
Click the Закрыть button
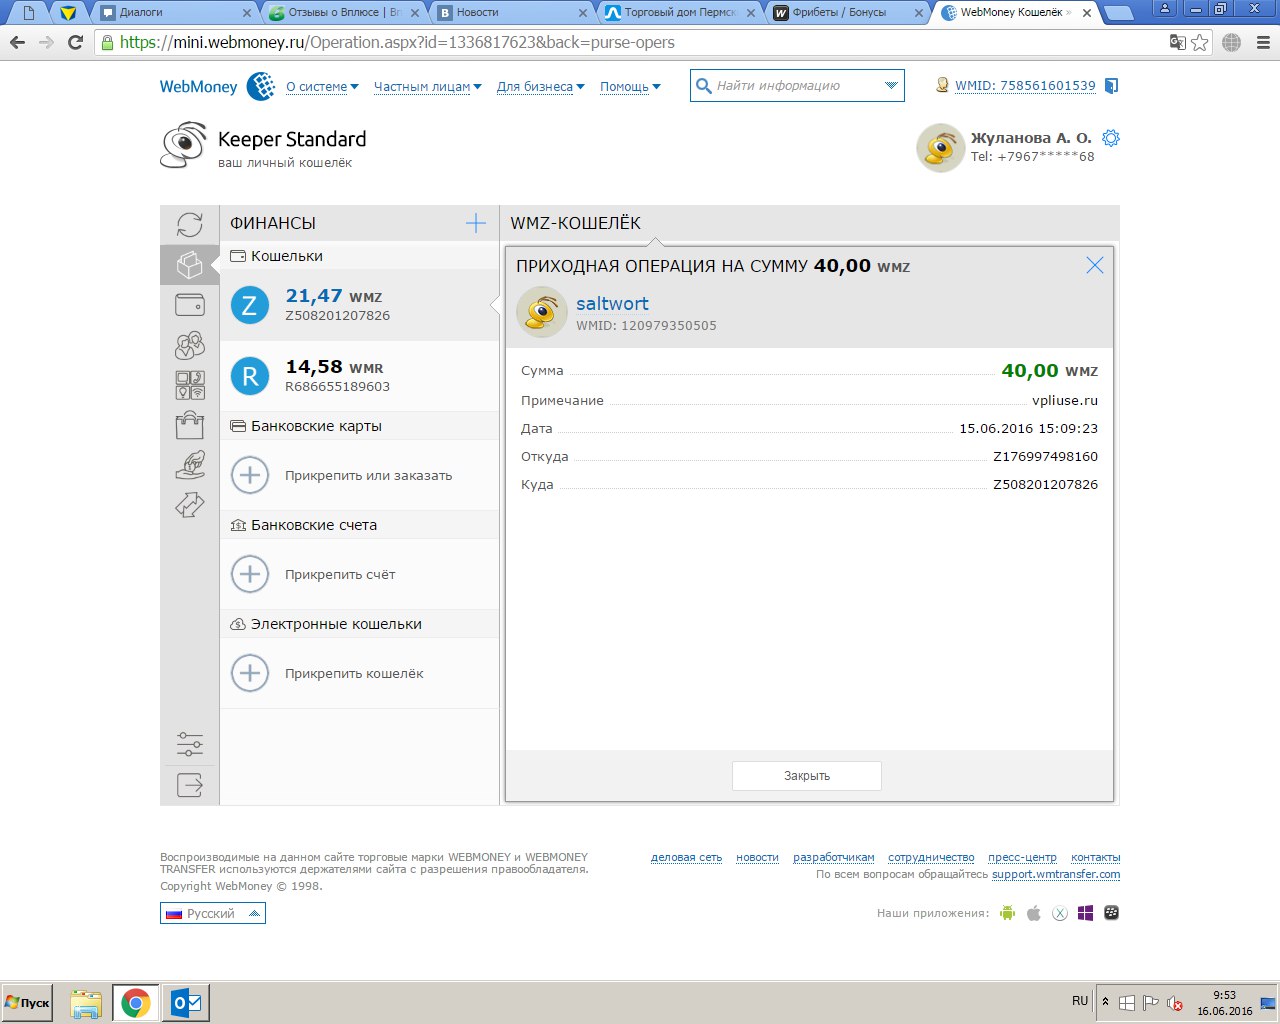pyautogui.click(x=807, y=776)
